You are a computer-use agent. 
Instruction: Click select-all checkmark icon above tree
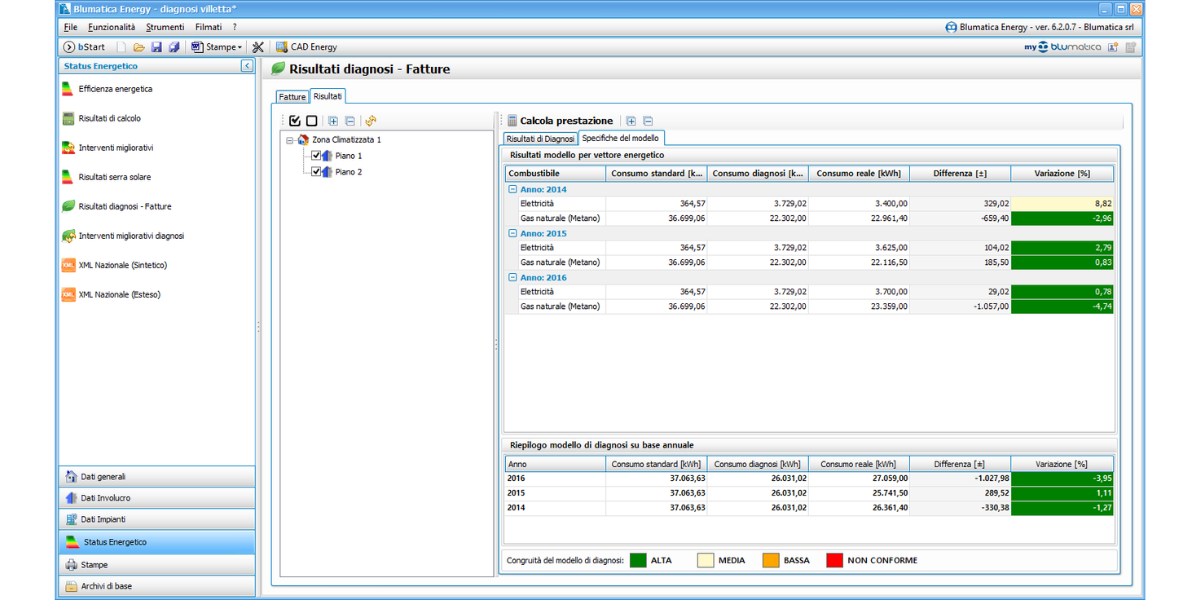click(x=295, y=121)
